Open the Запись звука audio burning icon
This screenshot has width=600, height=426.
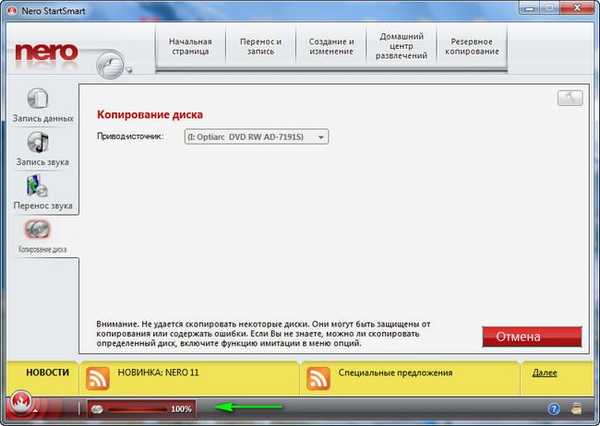click(38, 142)
